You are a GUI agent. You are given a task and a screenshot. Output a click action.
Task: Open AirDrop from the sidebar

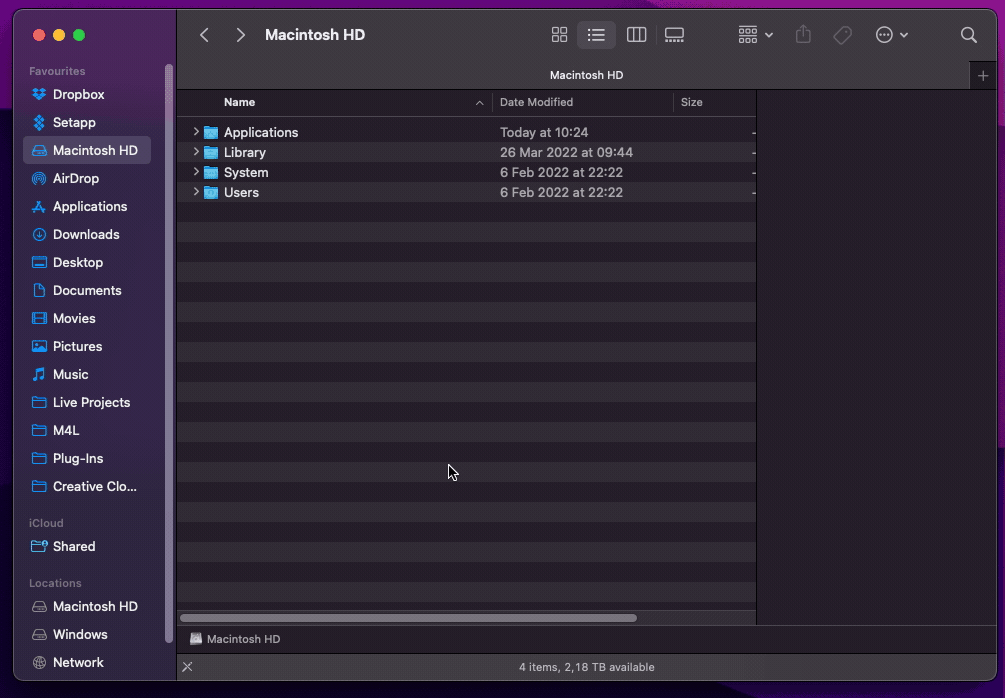point(76,178)
